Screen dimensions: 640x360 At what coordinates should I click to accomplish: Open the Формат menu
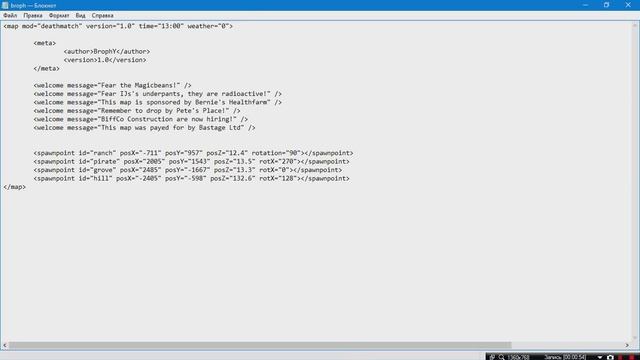coord(59,16)
